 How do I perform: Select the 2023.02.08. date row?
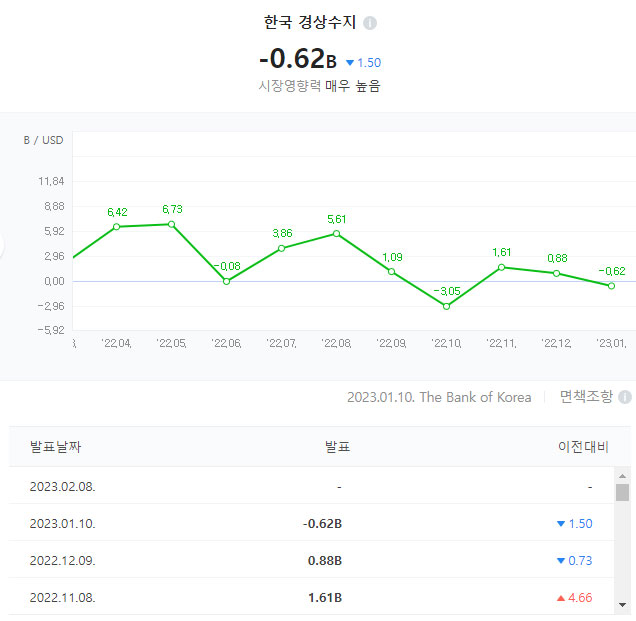(x=311, y=486)
